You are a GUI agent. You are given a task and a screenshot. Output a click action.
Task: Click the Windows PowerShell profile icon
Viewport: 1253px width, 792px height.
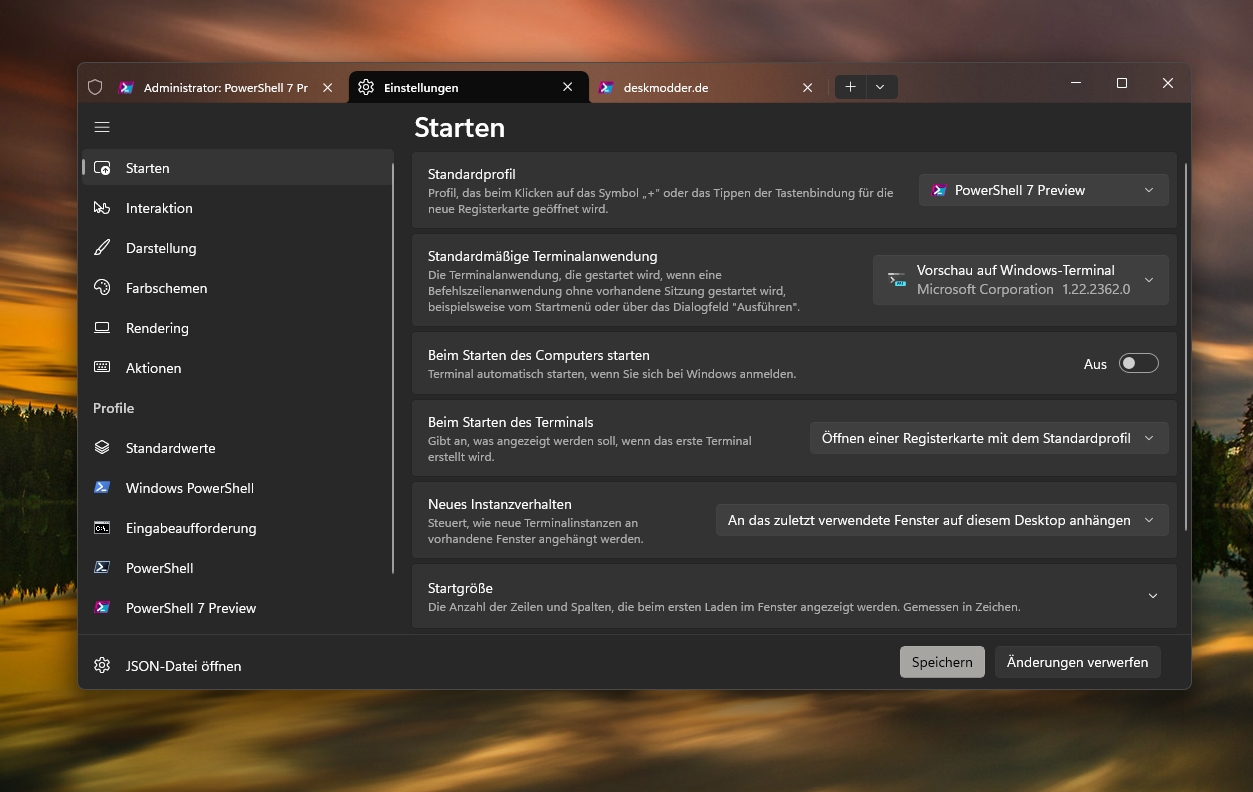pyautogui.click(x=102, y=488)
